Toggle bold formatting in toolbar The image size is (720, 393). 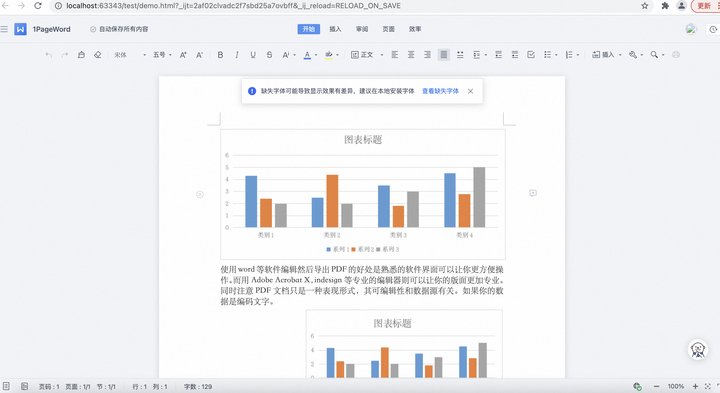(220, 55)
